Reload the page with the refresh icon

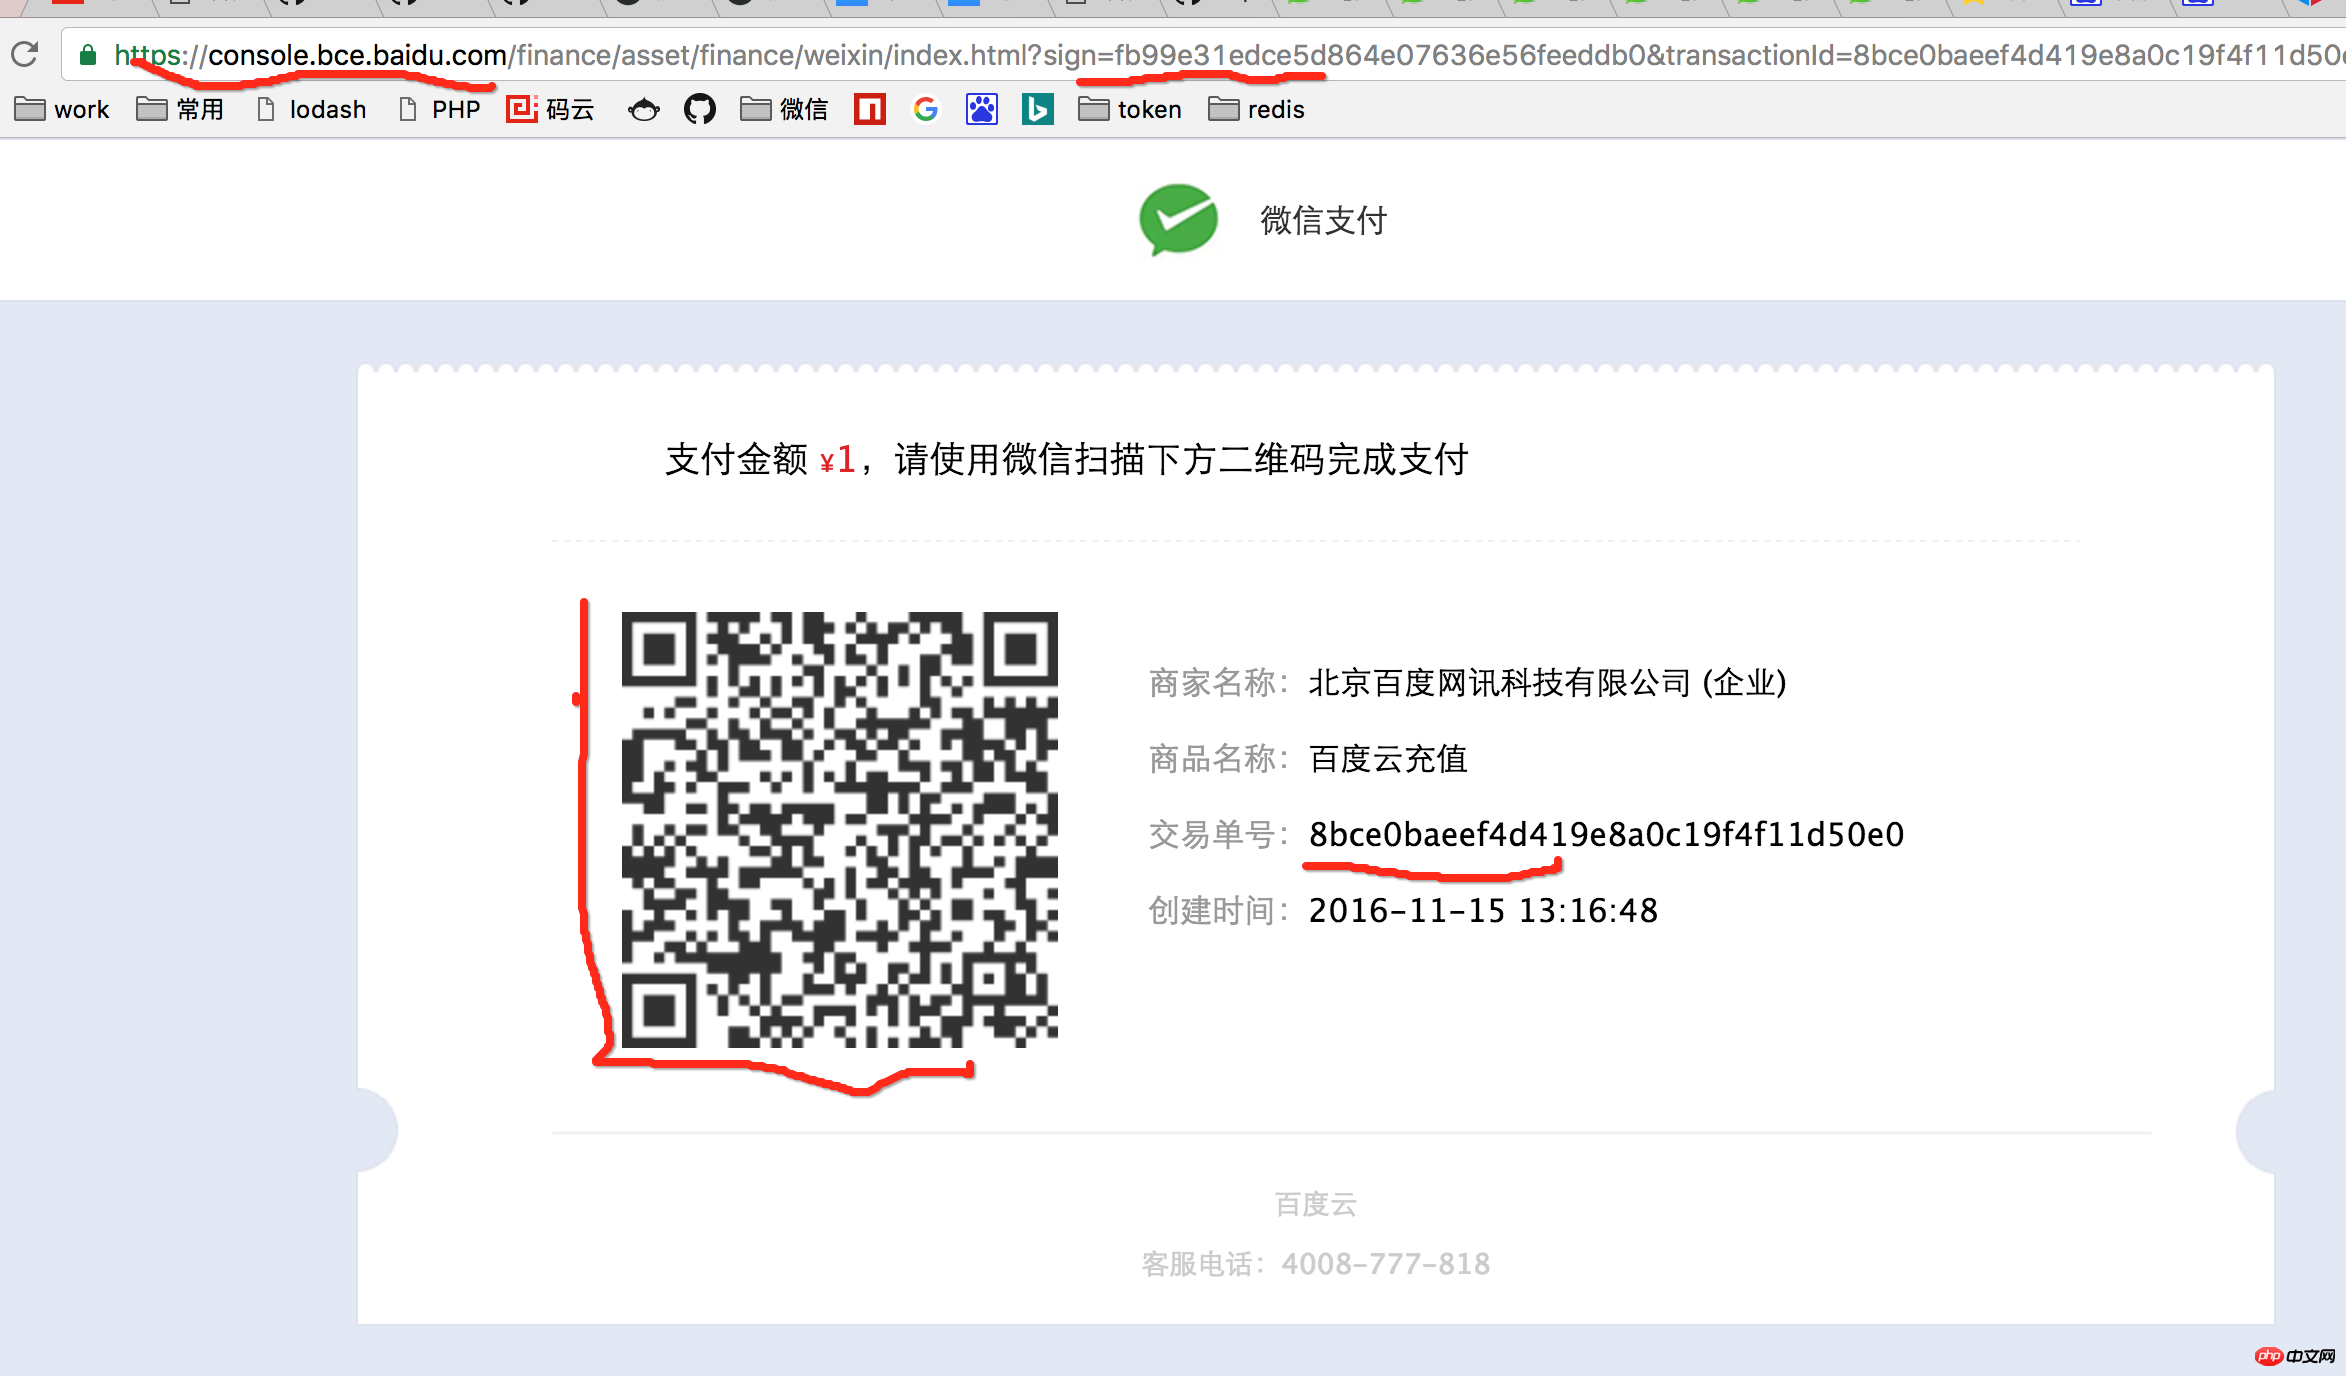[x=25, y=54]
